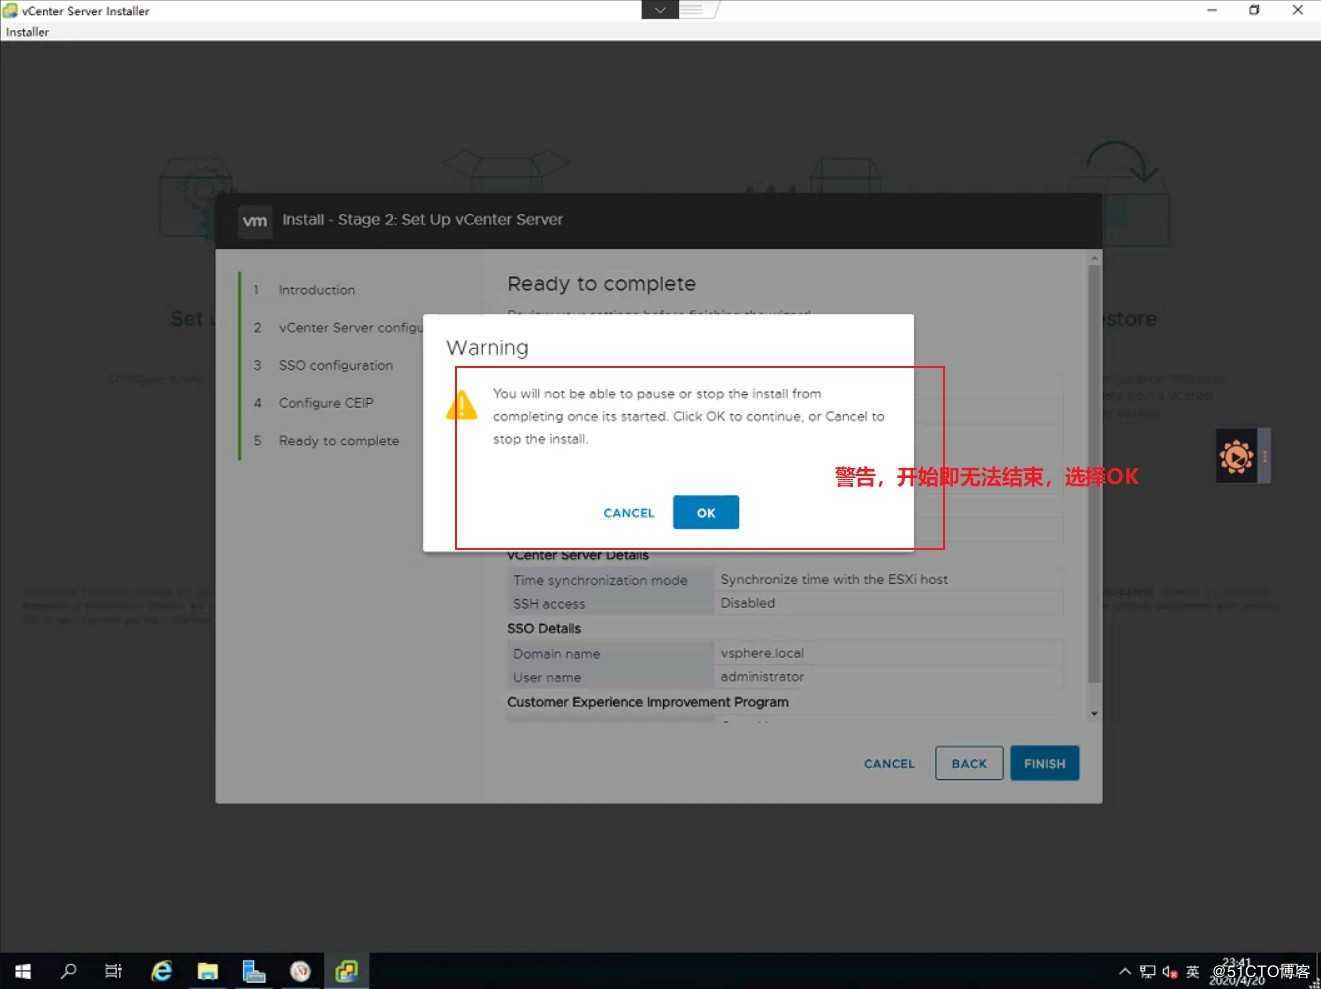Select SSO configuration step
This screenshot has height=989, width=1321.
[x=336, y=365]
